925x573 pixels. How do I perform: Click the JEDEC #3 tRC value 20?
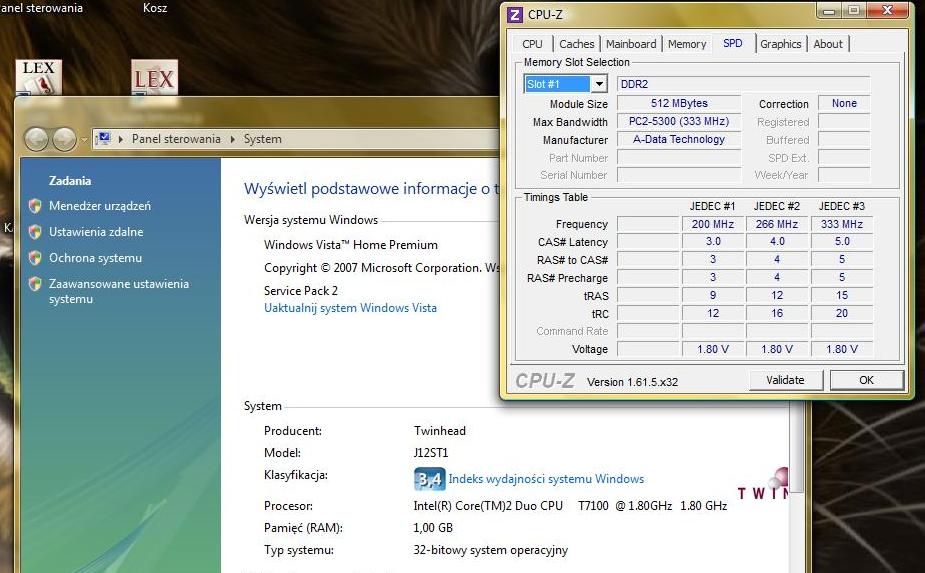pos(842,313)
